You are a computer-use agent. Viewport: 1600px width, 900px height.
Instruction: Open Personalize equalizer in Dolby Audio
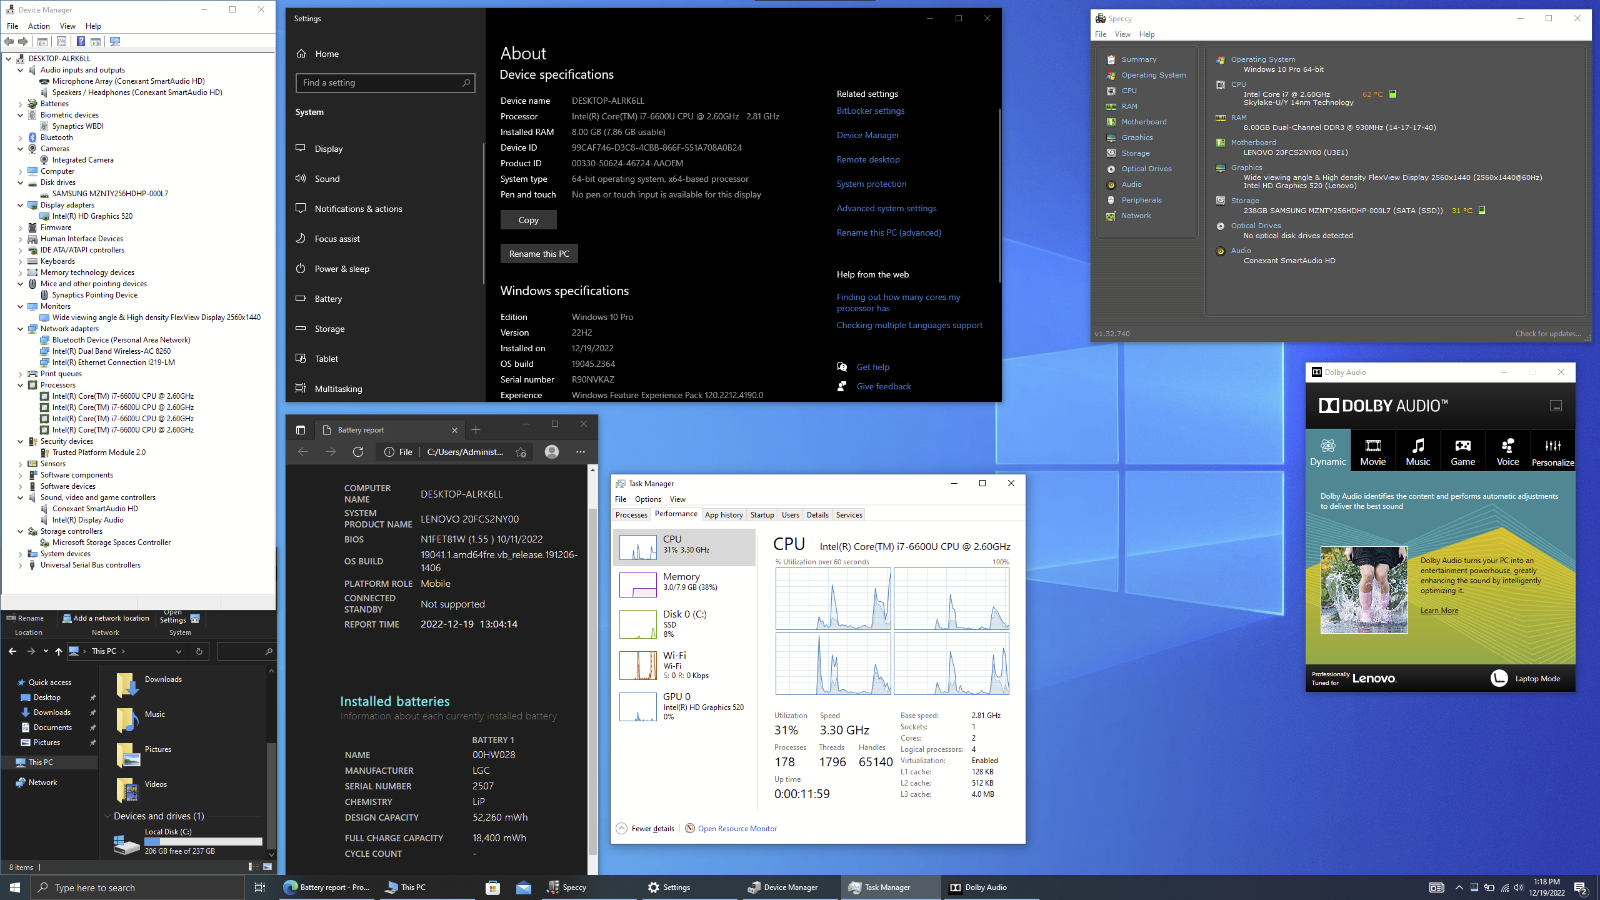(x=1553, y=452)
